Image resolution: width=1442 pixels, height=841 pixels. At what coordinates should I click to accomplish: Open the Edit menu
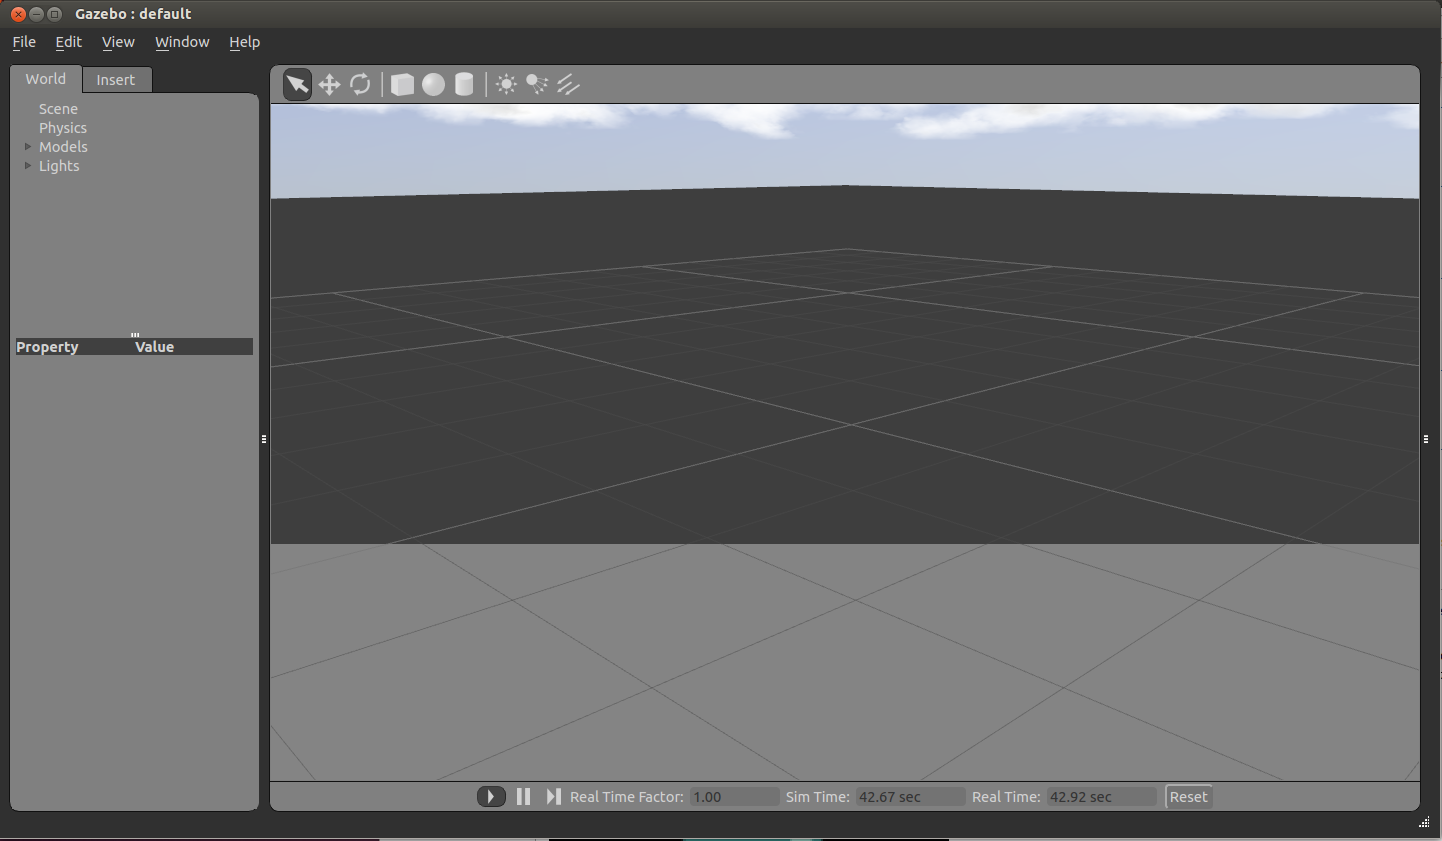coord(68,42)
